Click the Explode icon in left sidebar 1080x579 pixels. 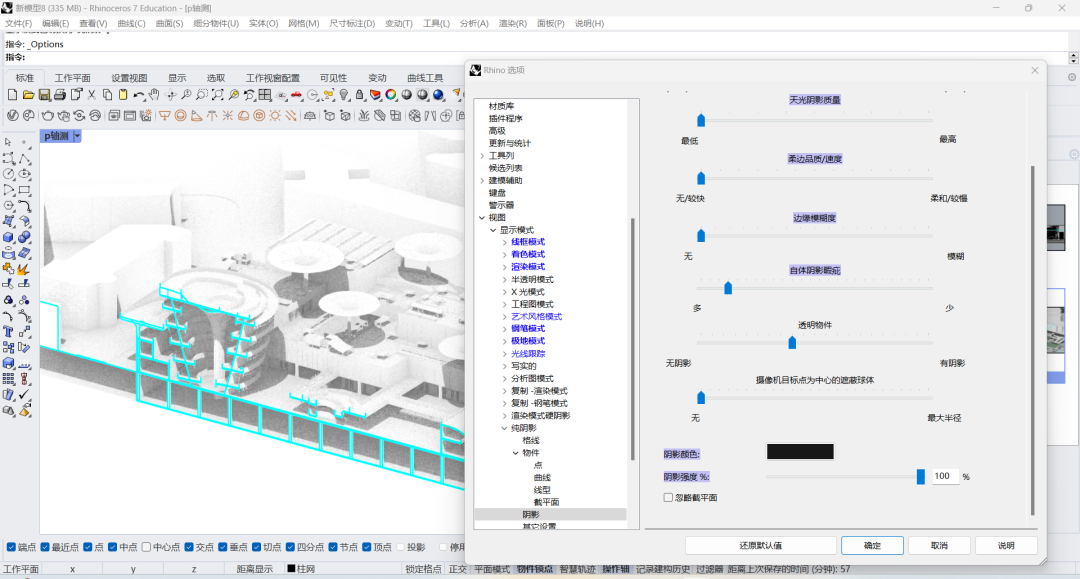coord(24,269)
